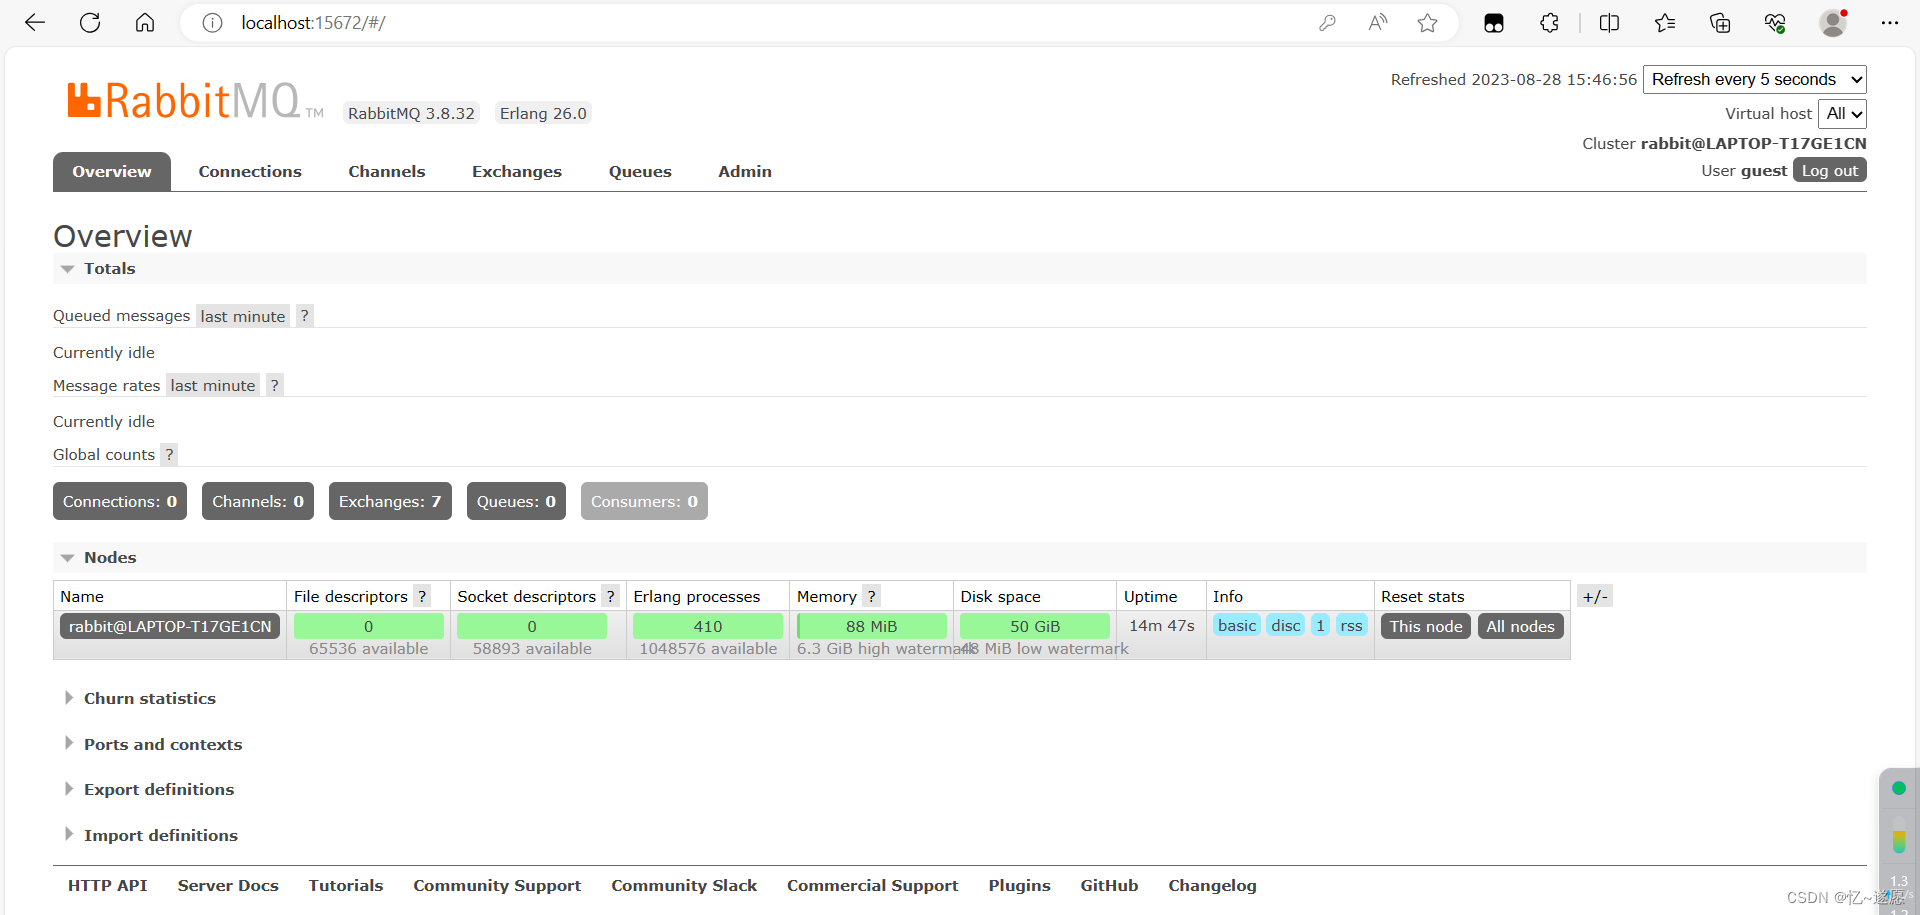Change Queued messages last minute range
Image resolution: width=1920 pixels, height=915 pixels.
point(243,316)
